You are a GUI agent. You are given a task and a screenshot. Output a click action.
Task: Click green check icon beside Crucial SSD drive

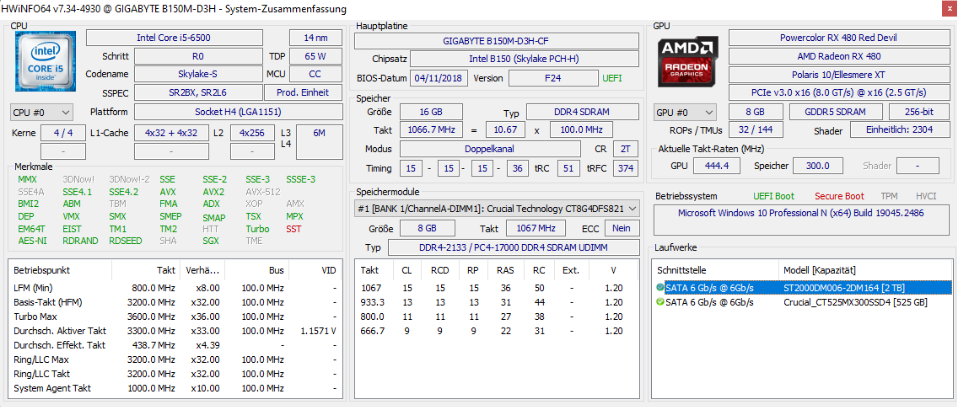(x=660, y=302)
